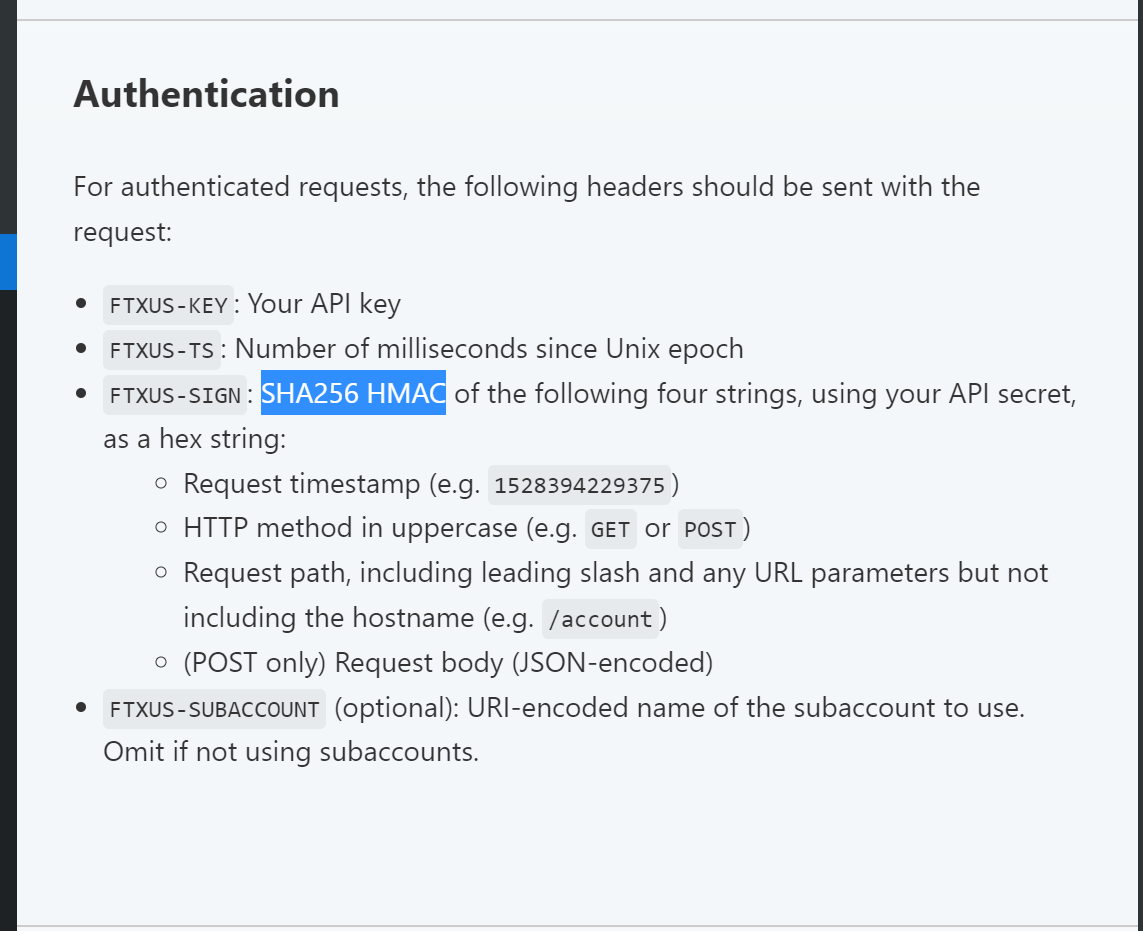Image resolution: width=1143 pixels, height=931 pixels.
Task: Click the blue active sidebar marker
Action: point(8,262)
